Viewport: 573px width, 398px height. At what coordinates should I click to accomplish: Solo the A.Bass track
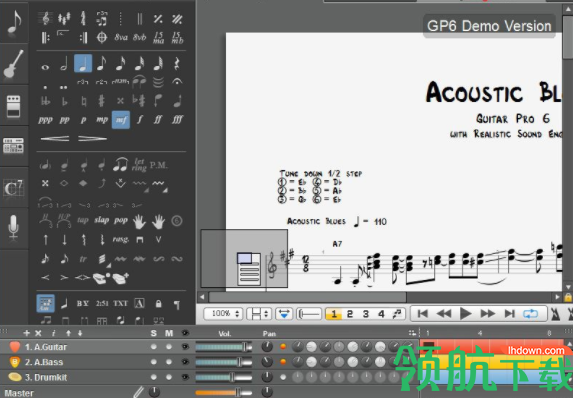coord(153,362)
